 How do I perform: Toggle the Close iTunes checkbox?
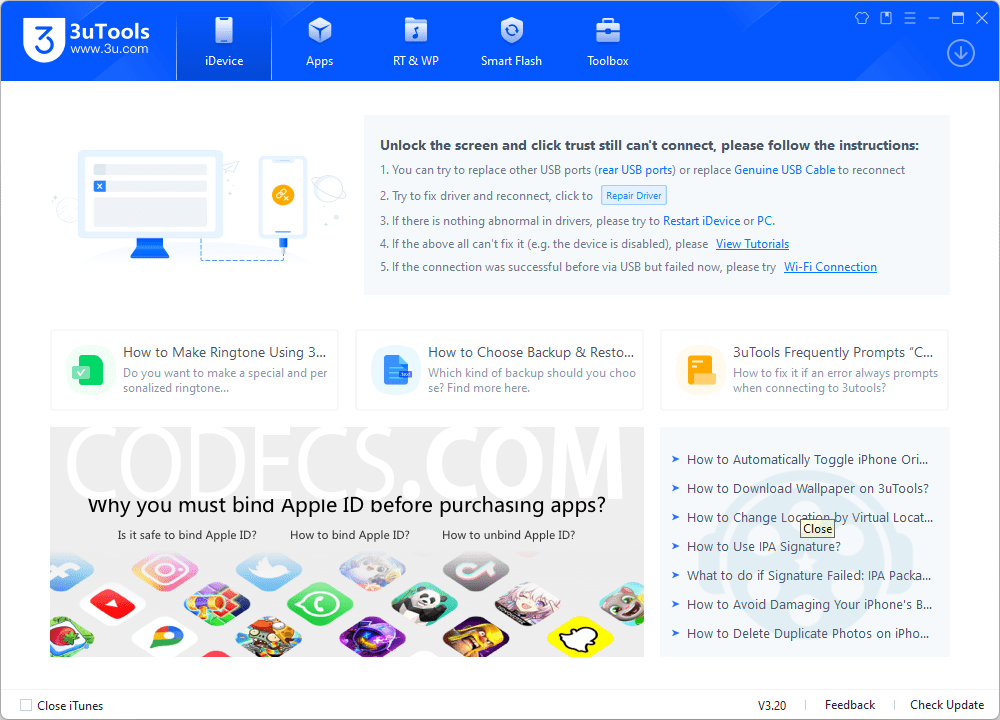point(26,705)
